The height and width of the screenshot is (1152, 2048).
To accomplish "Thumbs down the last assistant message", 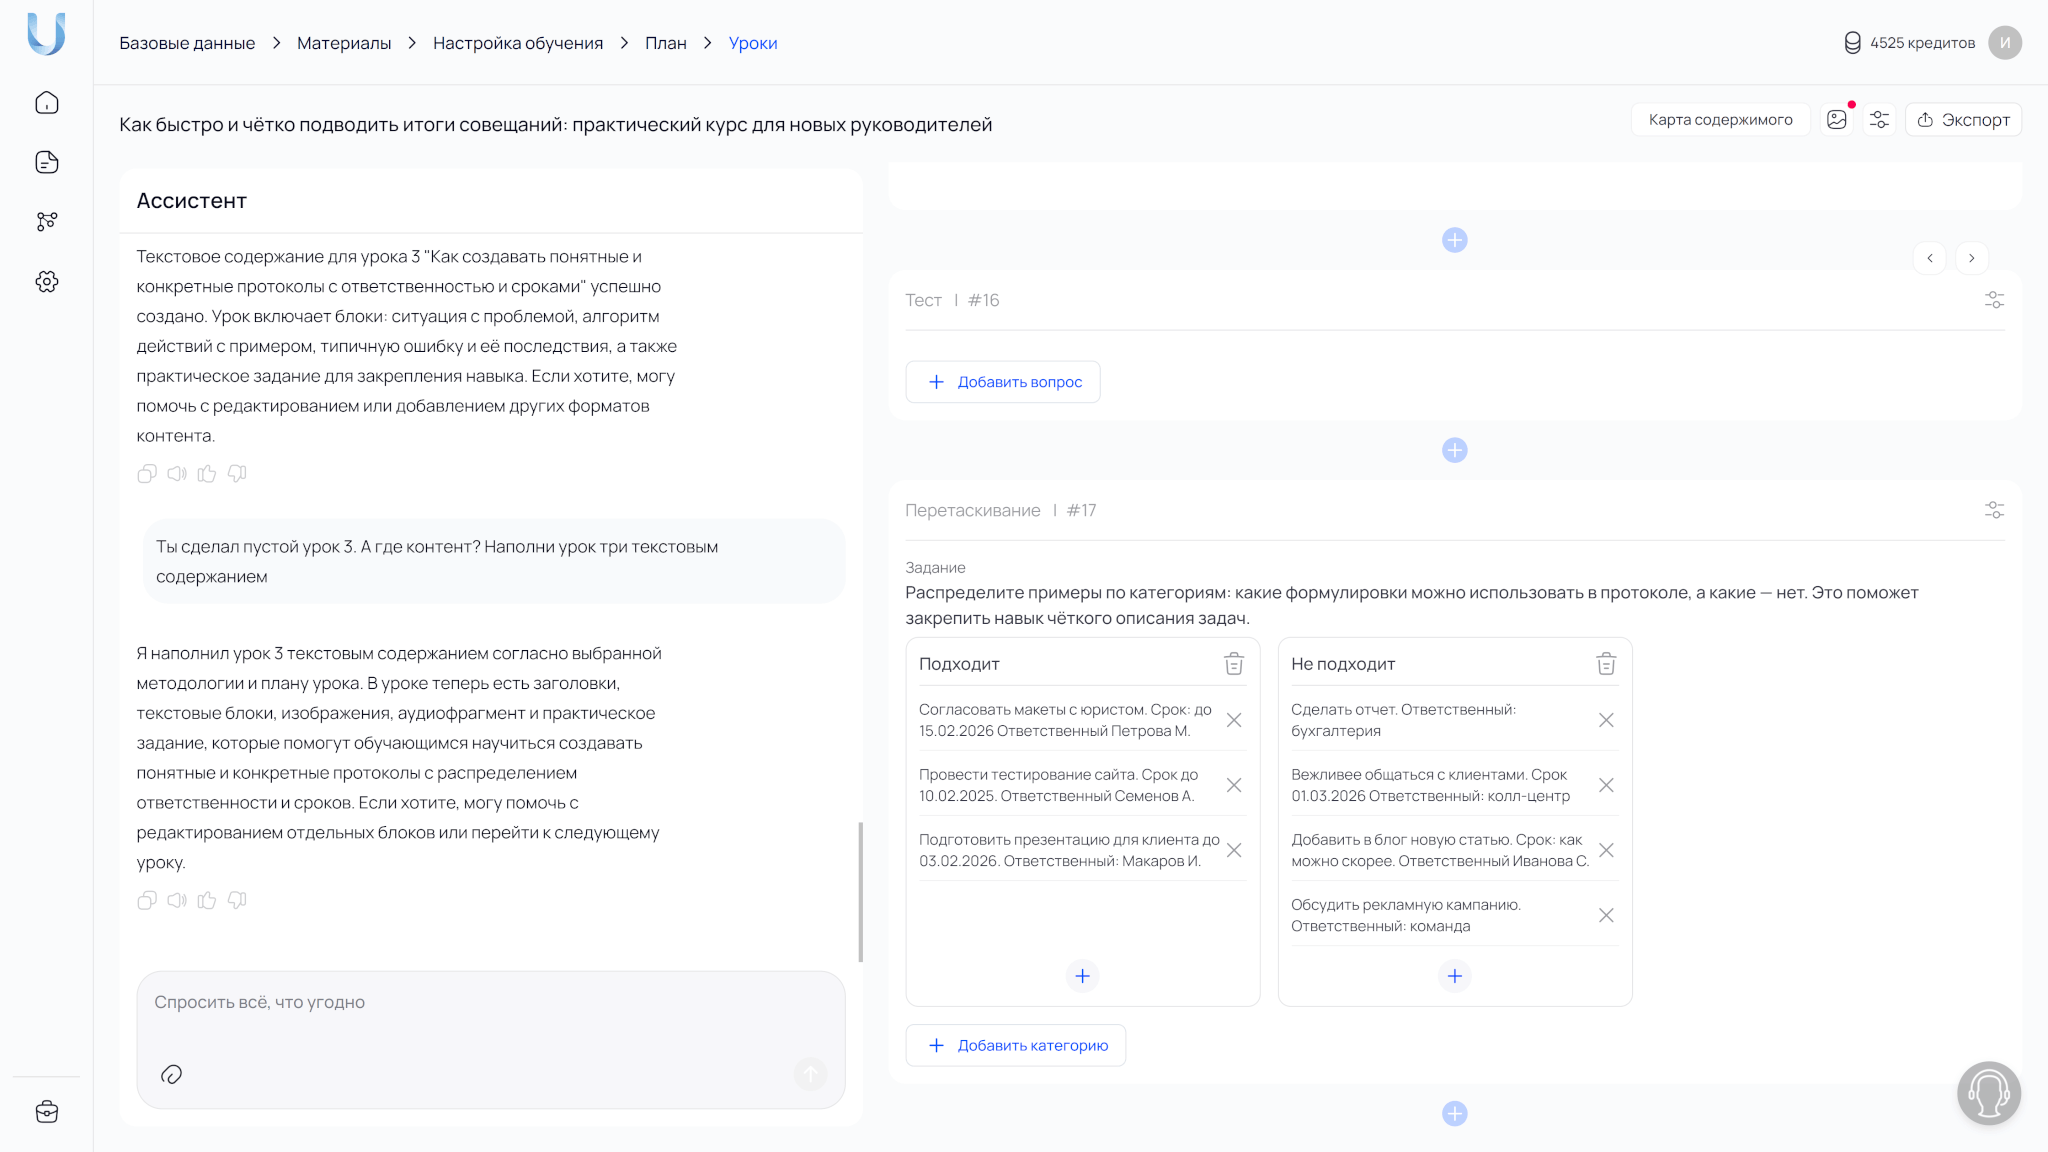I will pyautogui.click(x=237, y=900).
